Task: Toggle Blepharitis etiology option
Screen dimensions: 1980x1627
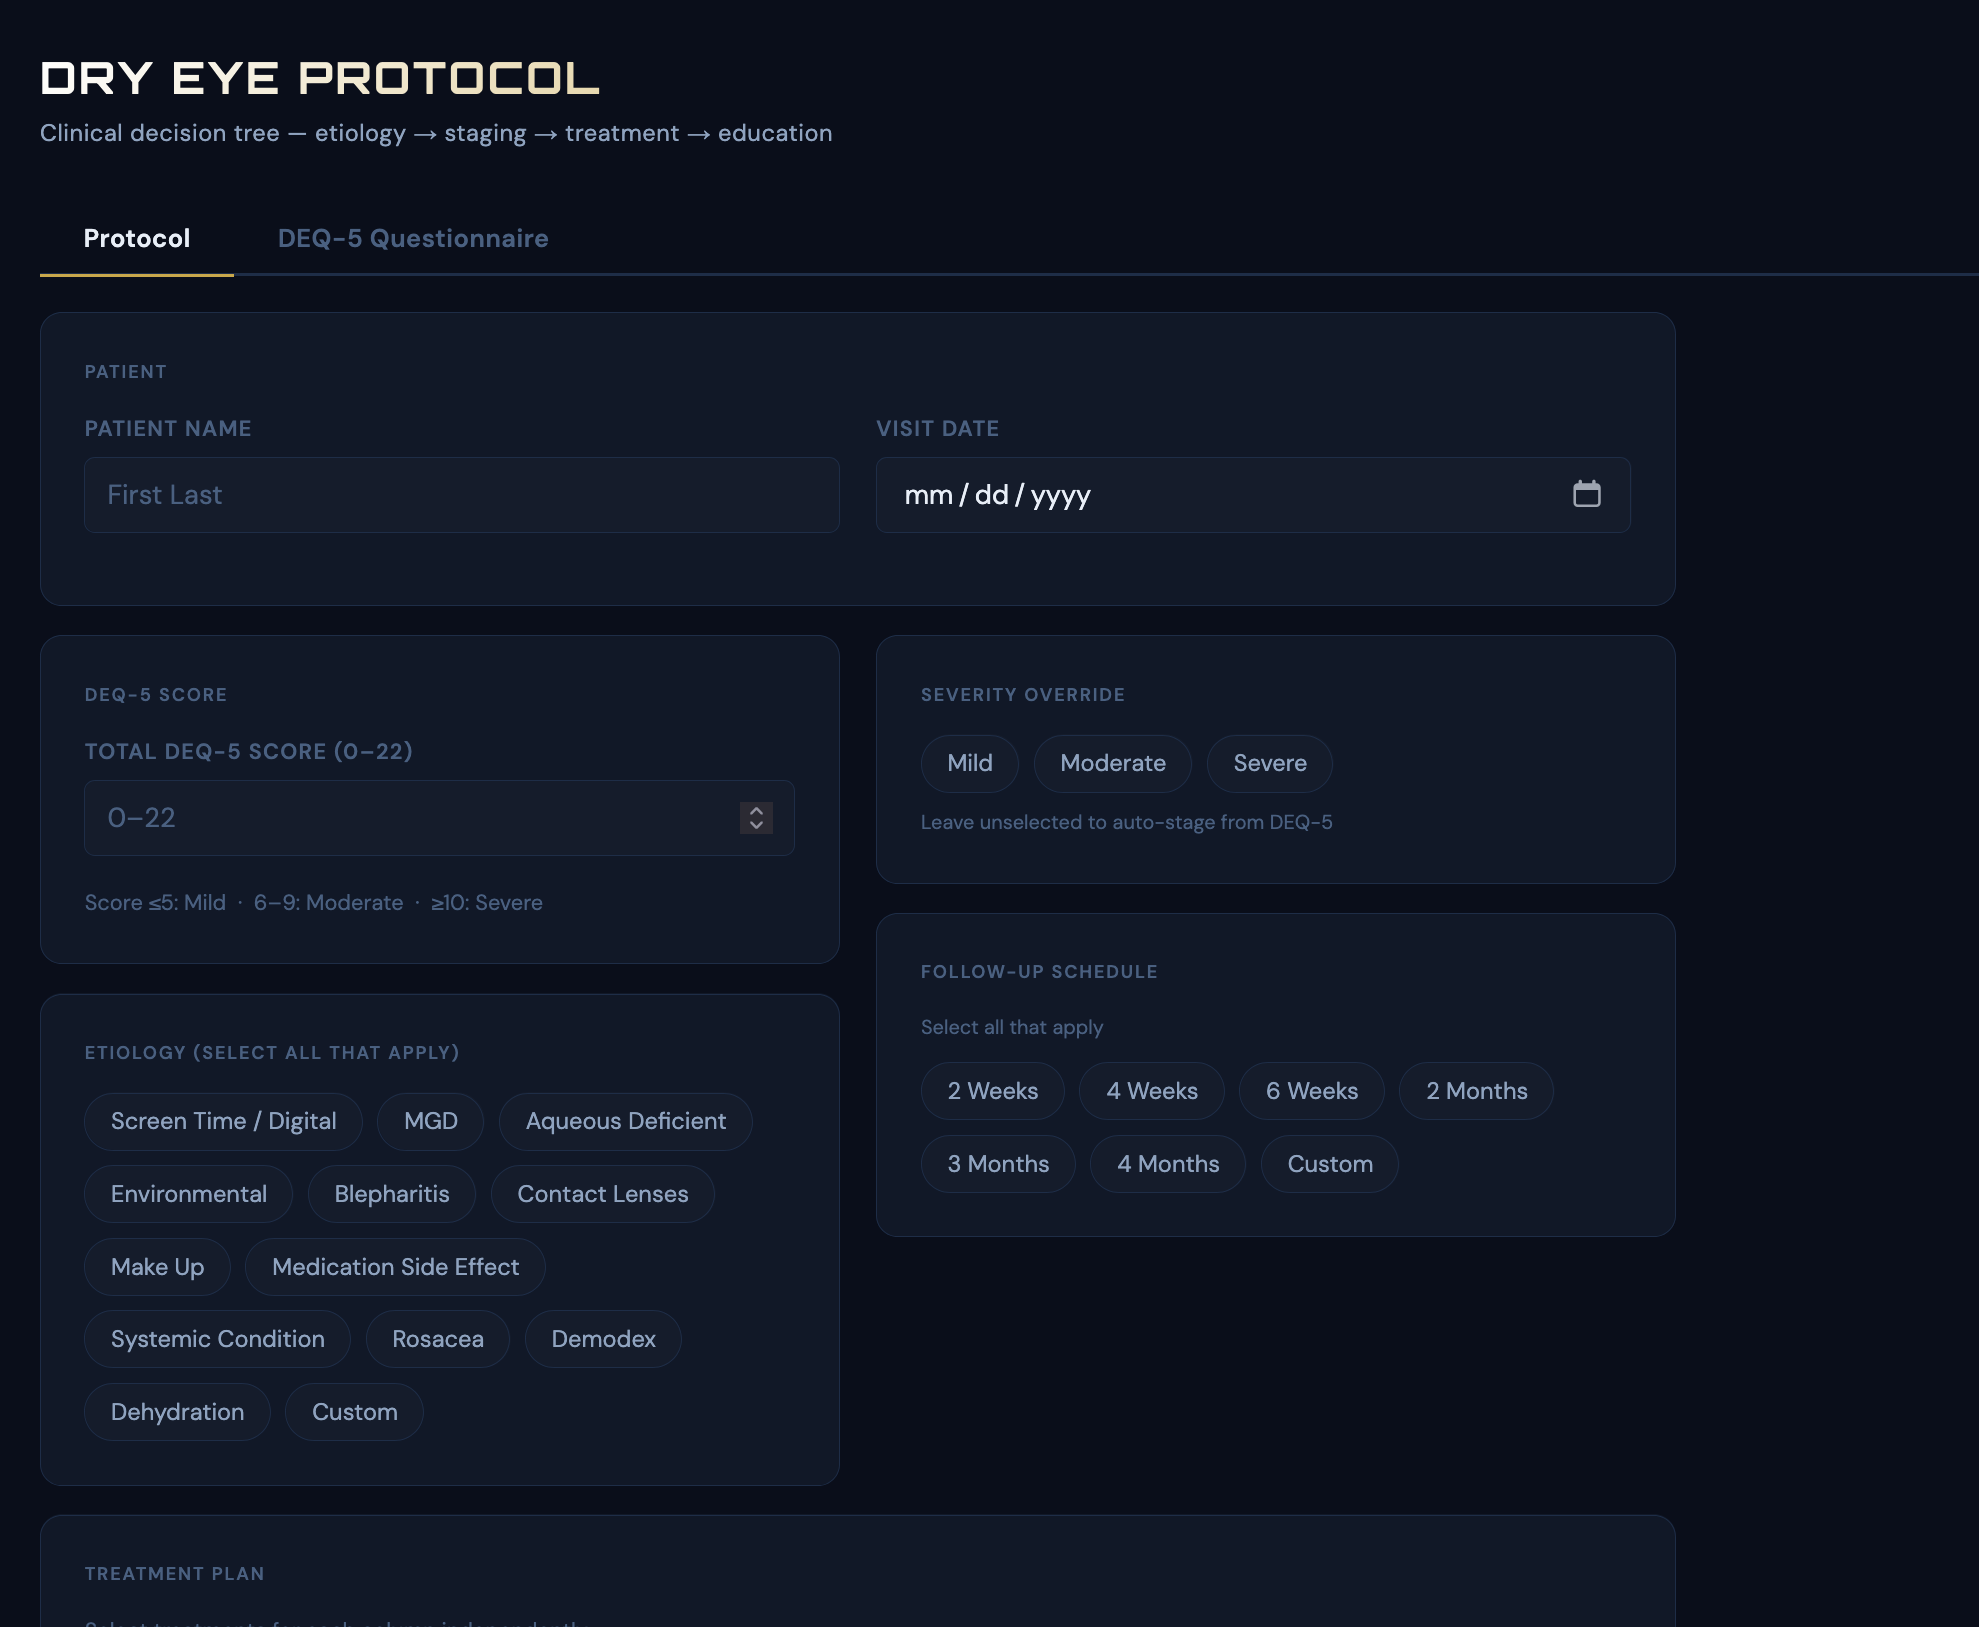Action: pos(392,1194)
